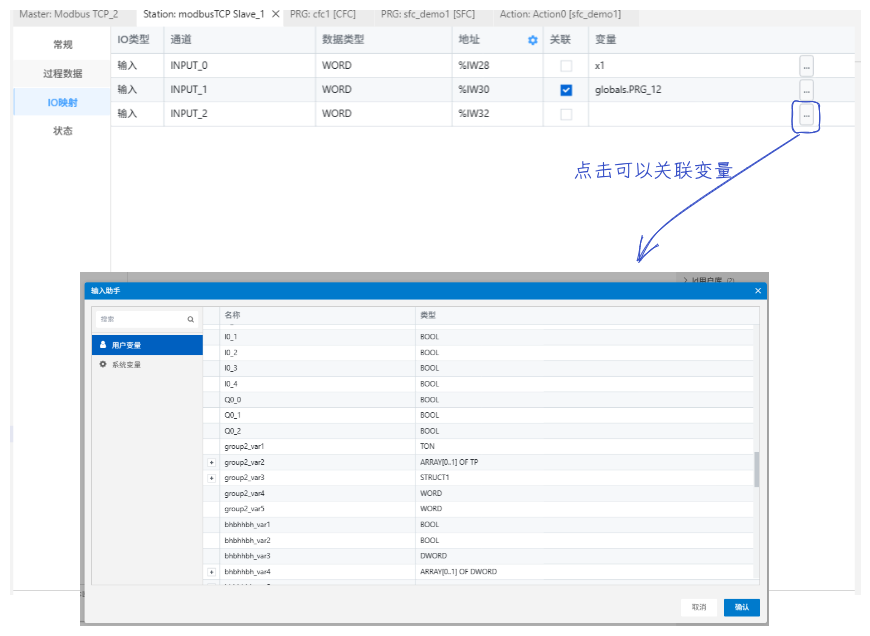Click the INPUT_2 channel cell
Screen dimensions: 870x636
pyautogui.click(x=240, y=114)
